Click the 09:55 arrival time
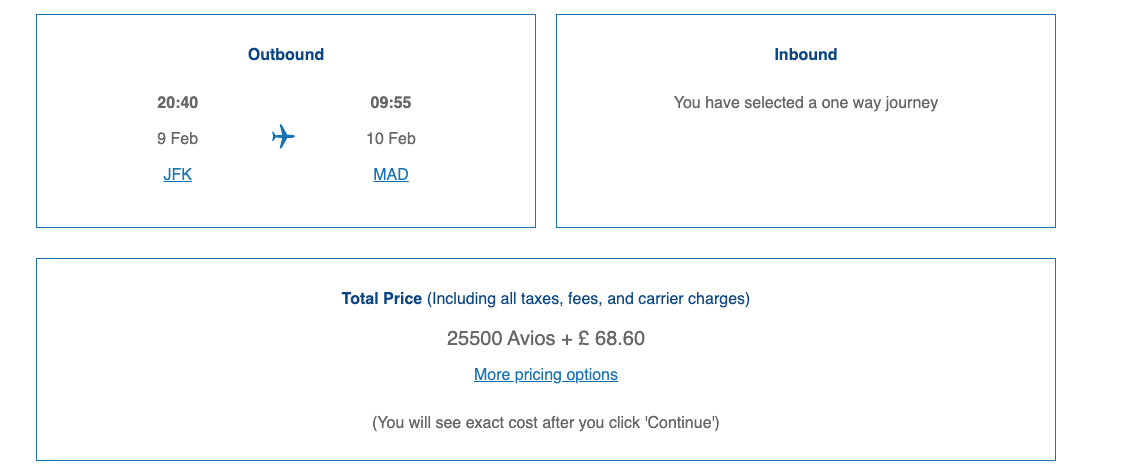1137x475 pixels. click(391, 102)
